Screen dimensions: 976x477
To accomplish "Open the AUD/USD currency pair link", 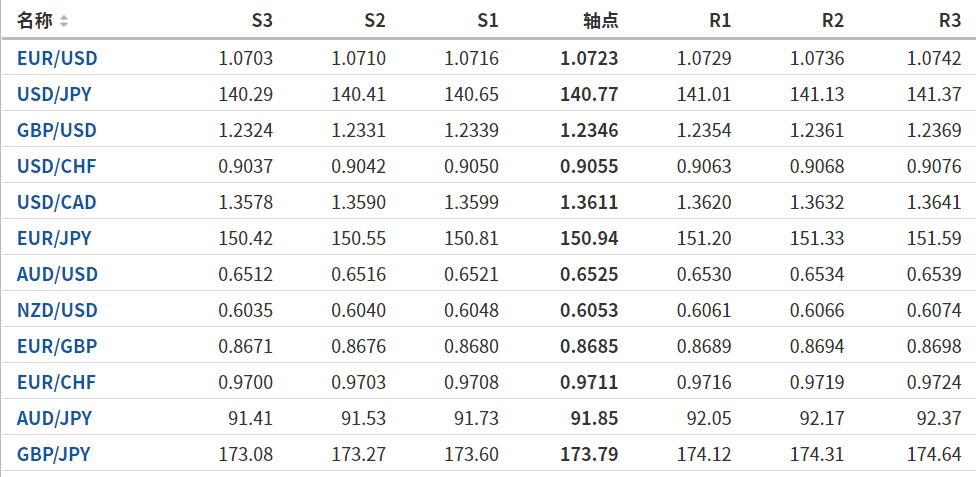I will pyautogui.click(x=57, y=274).
